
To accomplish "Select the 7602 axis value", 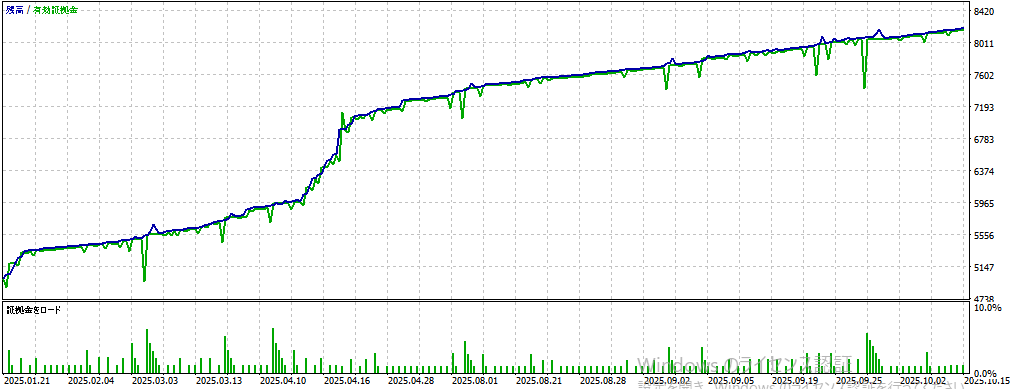I will point(985,76).
